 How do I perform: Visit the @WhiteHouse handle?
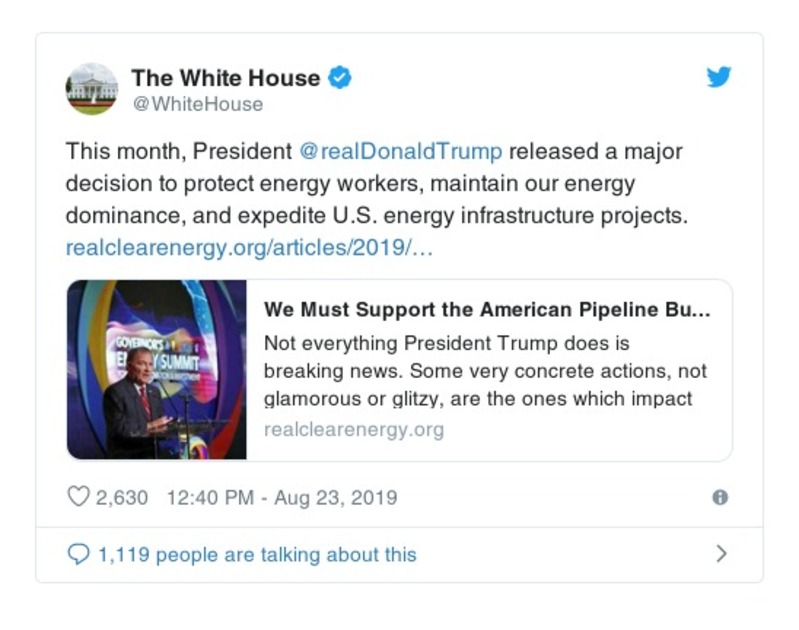(x=197, y=104)
